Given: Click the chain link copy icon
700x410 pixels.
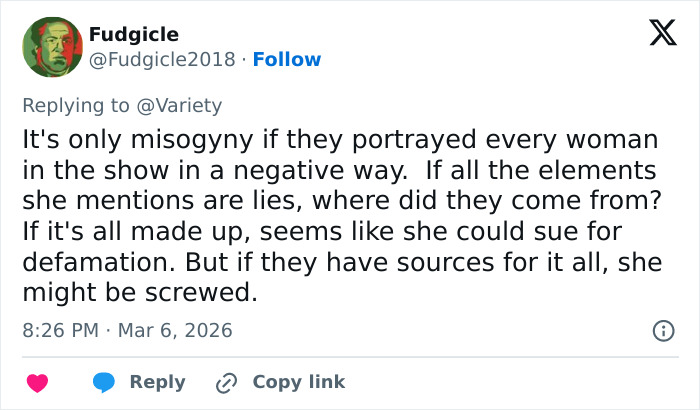Looking at the screenshot, I should click(x=227, y=382).
